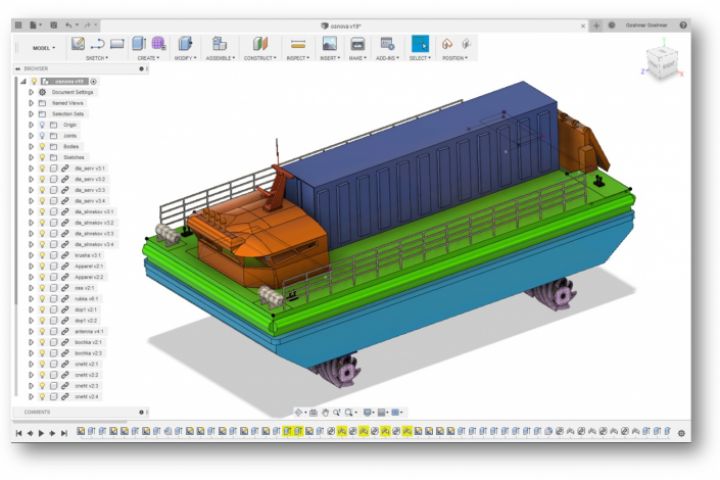720x480 pixels.
Task: Open the data panel grid icon
Action: (x=18, y=25)
